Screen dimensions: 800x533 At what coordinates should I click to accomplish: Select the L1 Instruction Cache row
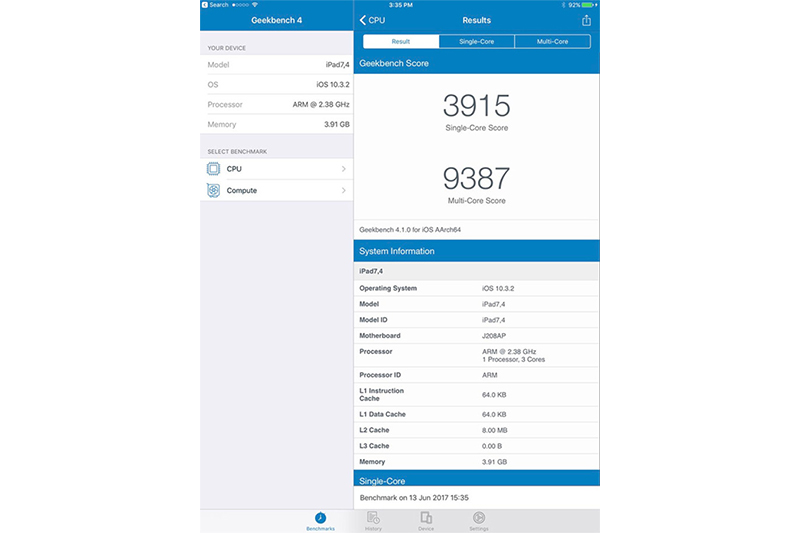click(x=477, y=394)
